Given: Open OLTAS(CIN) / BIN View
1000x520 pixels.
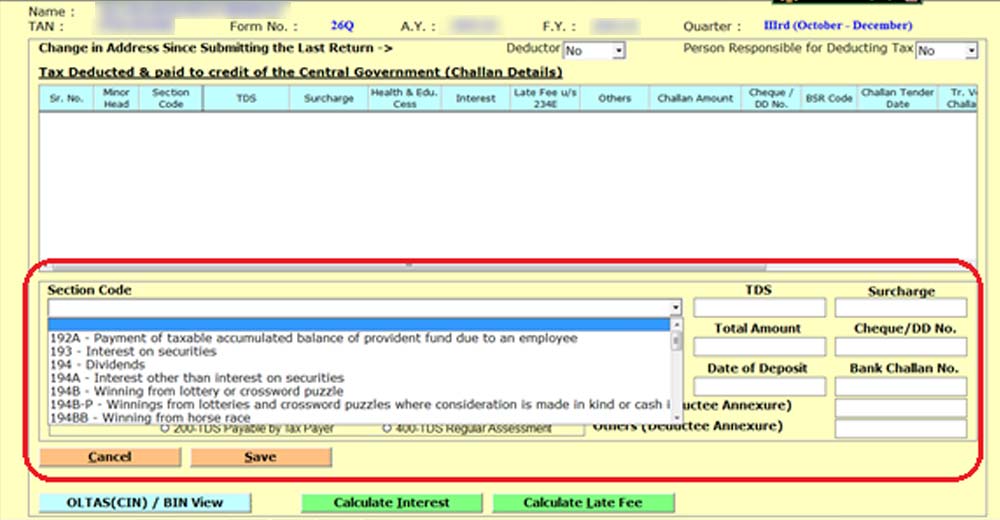Looking at the screenshot, I should pyautogui.click(x=145, y=503).
